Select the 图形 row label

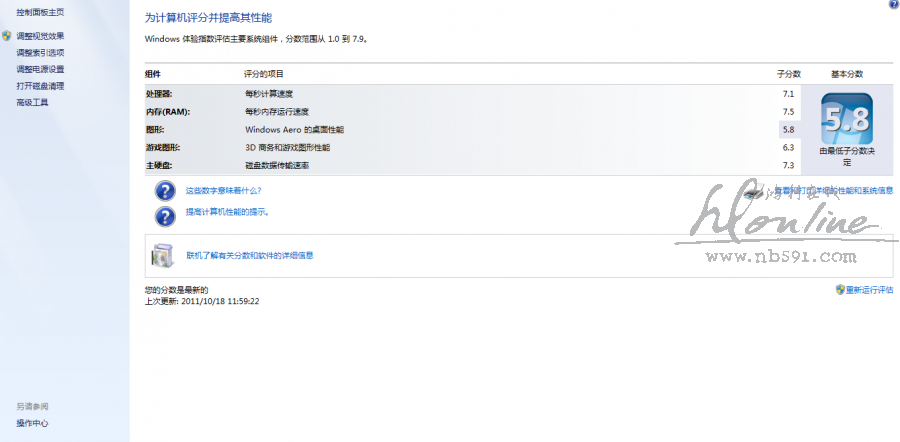(155, 130)
